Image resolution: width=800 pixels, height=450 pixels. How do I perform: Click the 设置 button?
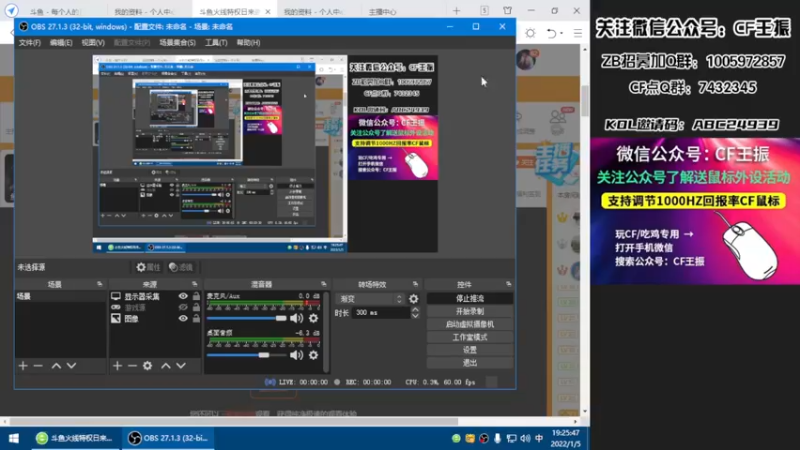[469, 350]
